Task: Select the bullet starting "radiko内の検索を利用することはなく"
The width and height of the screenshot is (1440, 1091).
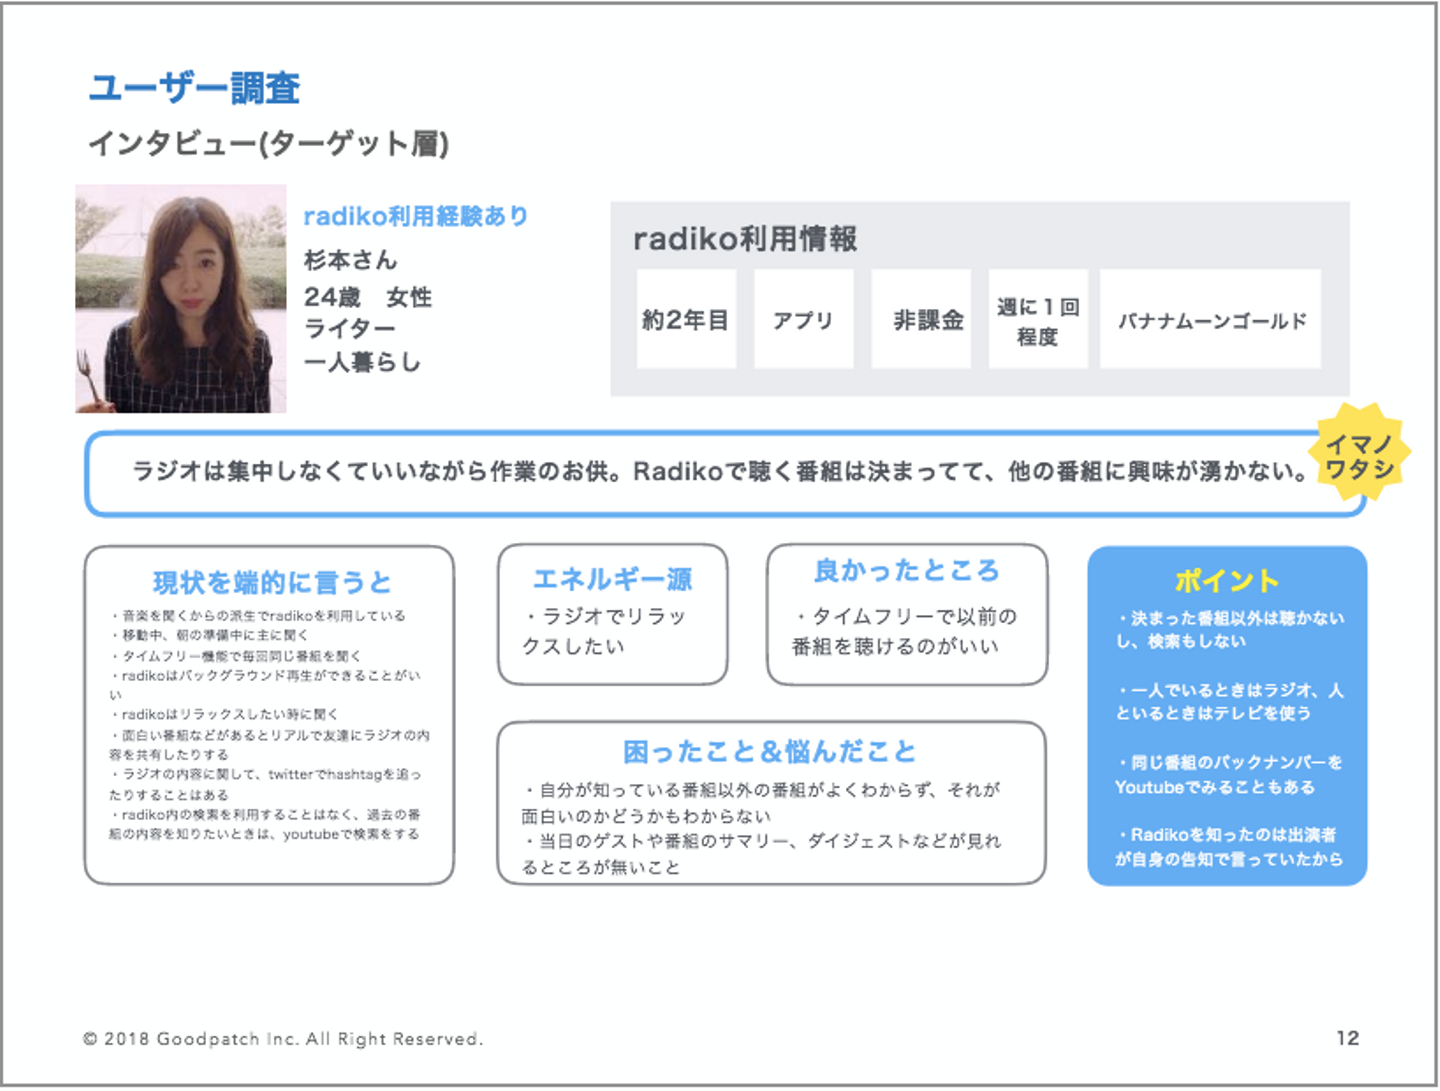Action: pyautogui.click(x=265, y=824)
